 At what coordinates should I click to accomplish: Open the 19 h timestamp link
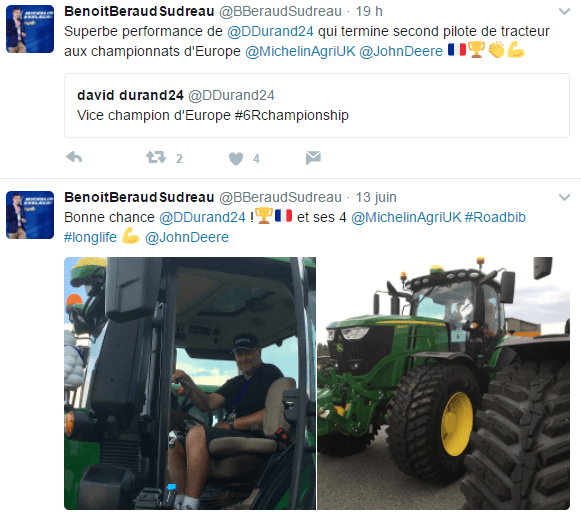tap(369, 11)
